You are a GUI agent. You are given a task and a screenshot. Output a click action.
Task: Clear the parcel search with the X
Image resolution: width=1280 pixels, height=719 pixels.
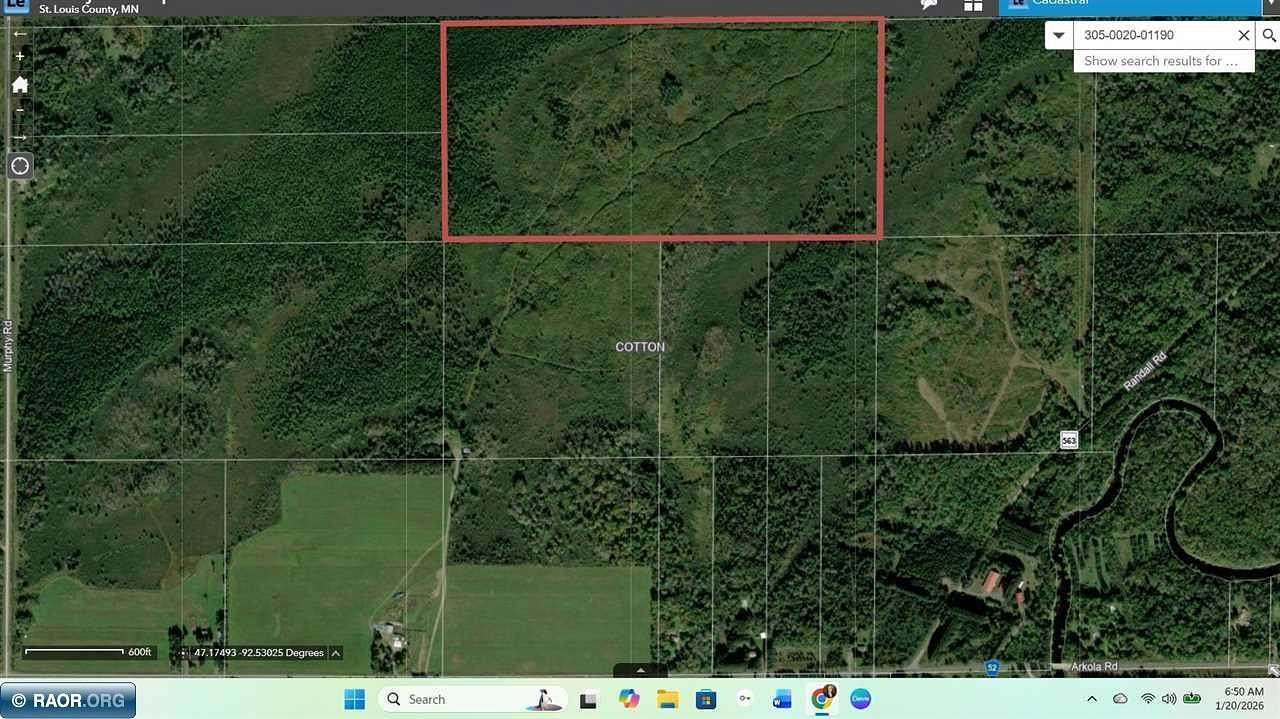1244,35
